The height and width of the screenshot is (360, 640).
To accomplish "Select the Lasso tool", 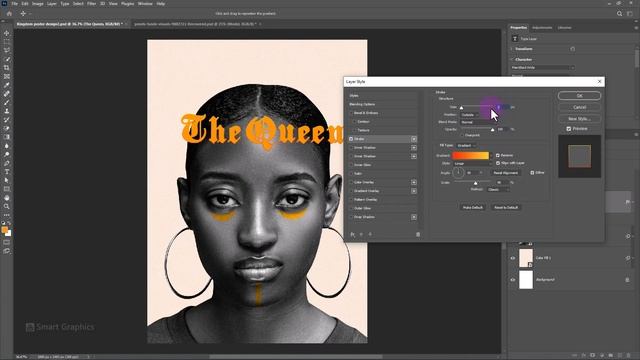I will coord(7,50).
